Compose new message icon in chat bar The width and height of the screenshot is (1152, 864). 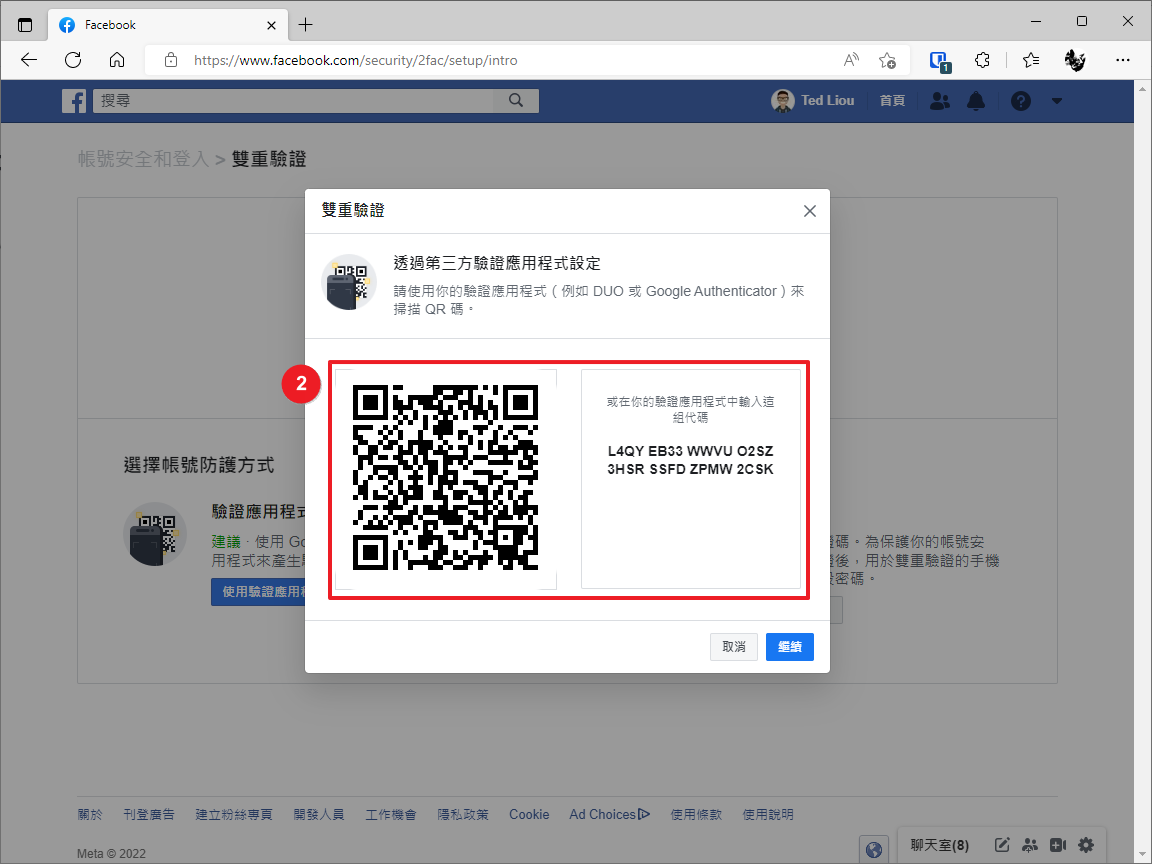click(x=1002, y=845)
